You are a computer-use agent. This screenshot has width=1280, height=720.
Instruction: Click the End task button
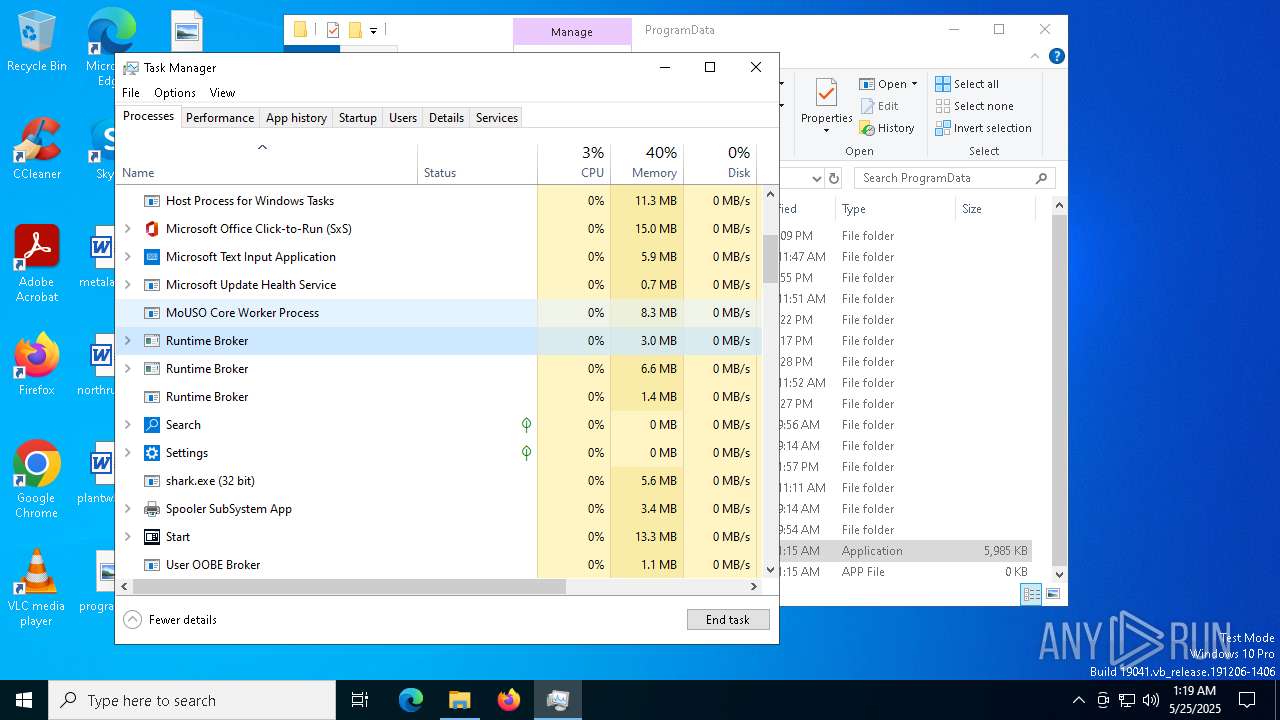point(728,620)
